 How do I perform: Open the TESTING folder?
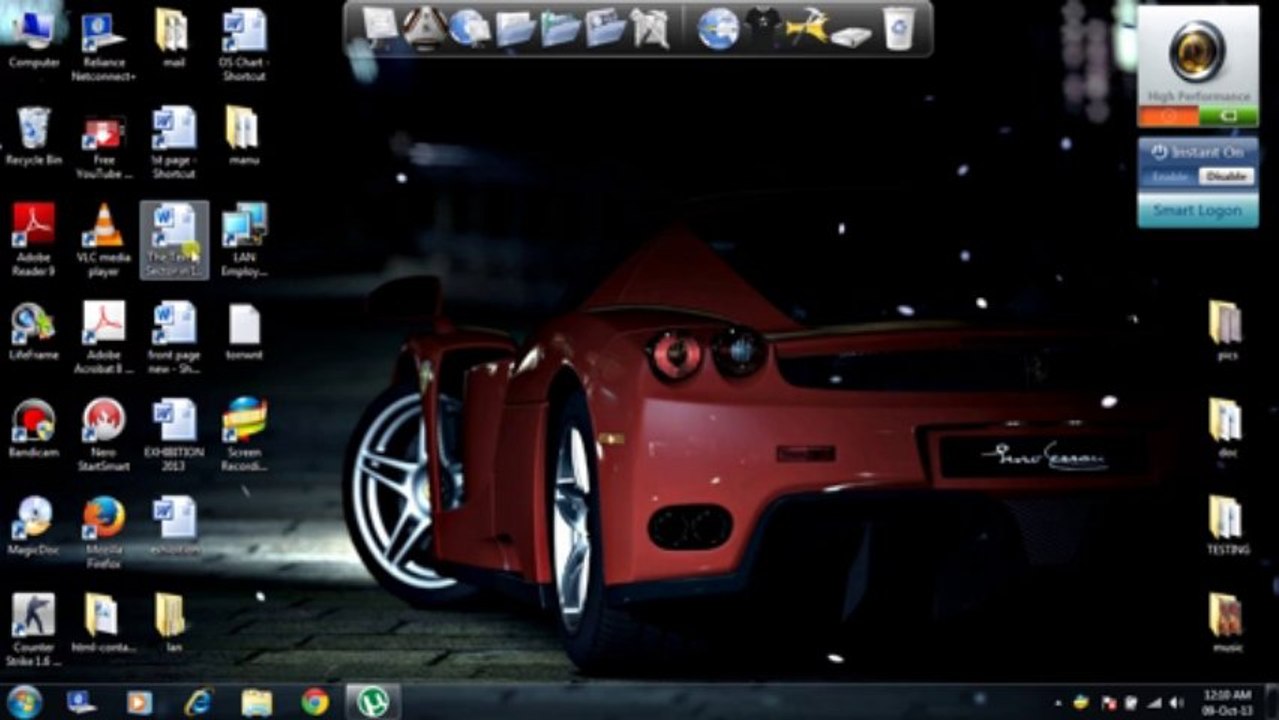[1226, 525]
